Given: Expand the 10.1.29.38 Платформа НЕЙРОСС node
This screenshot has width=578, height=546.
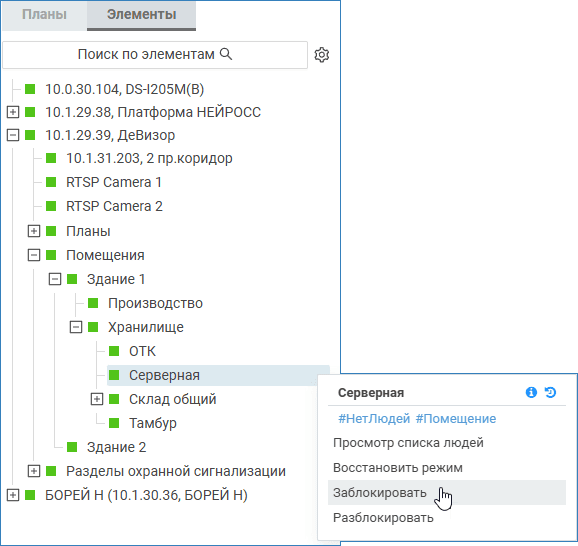Looking at the screenshot, I should tap(13, 112).
